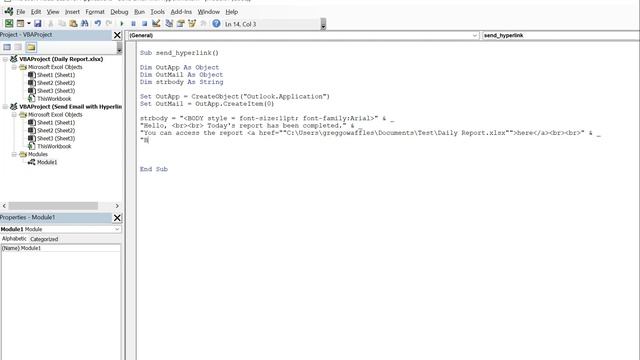Select Sheet1 under Send Email project
This screenshot has height=360, width=640.
click(56, 122)
